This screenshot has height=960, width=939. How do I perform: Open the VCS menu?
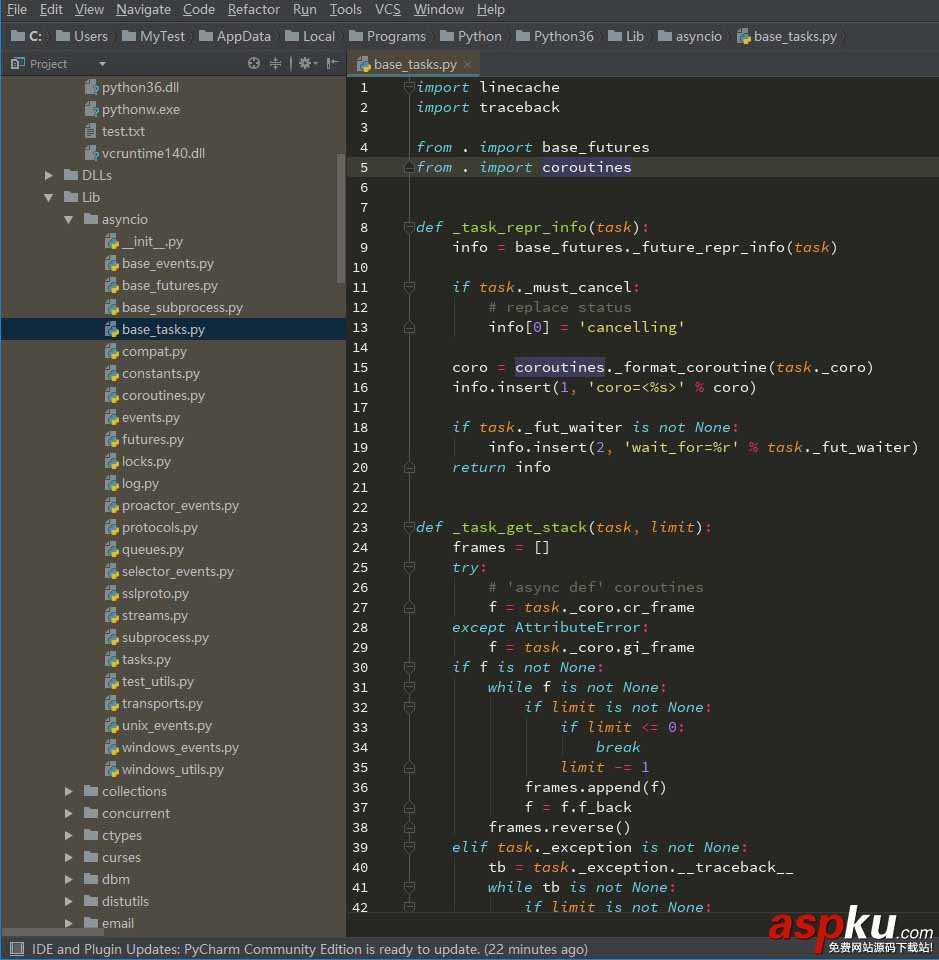[x=387, y=9]
